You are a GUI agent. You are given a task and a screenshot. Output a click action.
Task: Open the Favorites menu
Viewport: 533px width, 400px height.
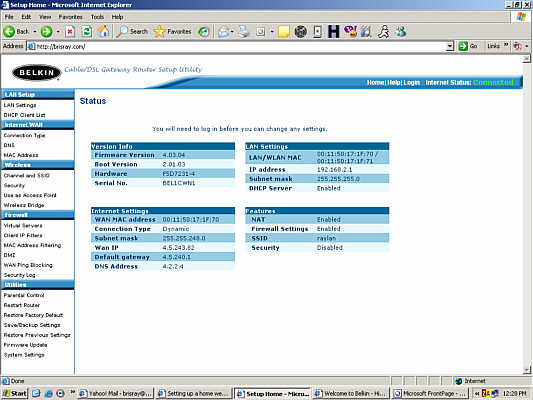pyautogui.click(x=70, y=17)
